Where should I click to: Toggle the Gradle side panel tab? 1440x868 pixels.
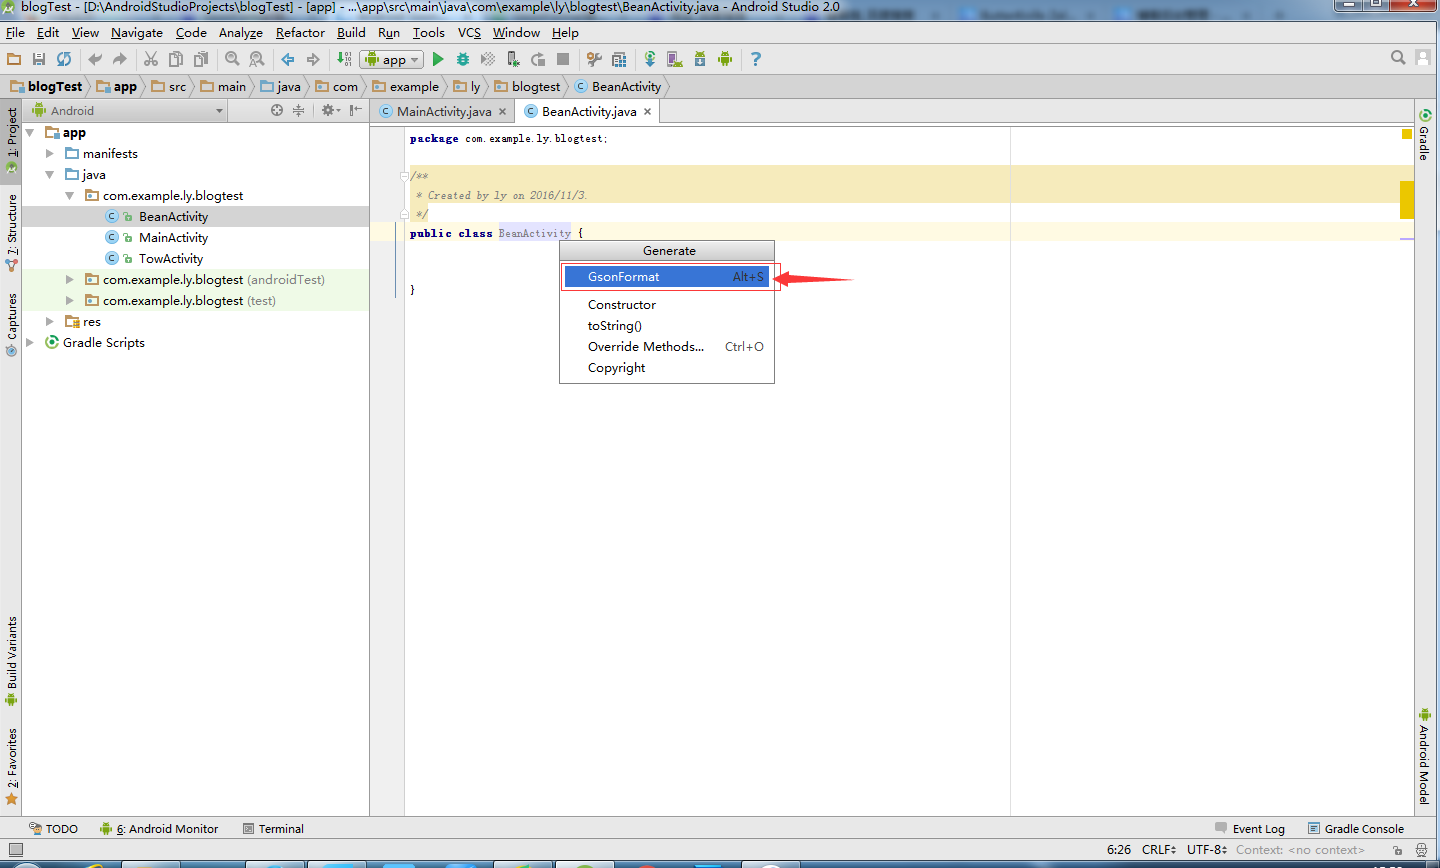(x=1424, y=135)
